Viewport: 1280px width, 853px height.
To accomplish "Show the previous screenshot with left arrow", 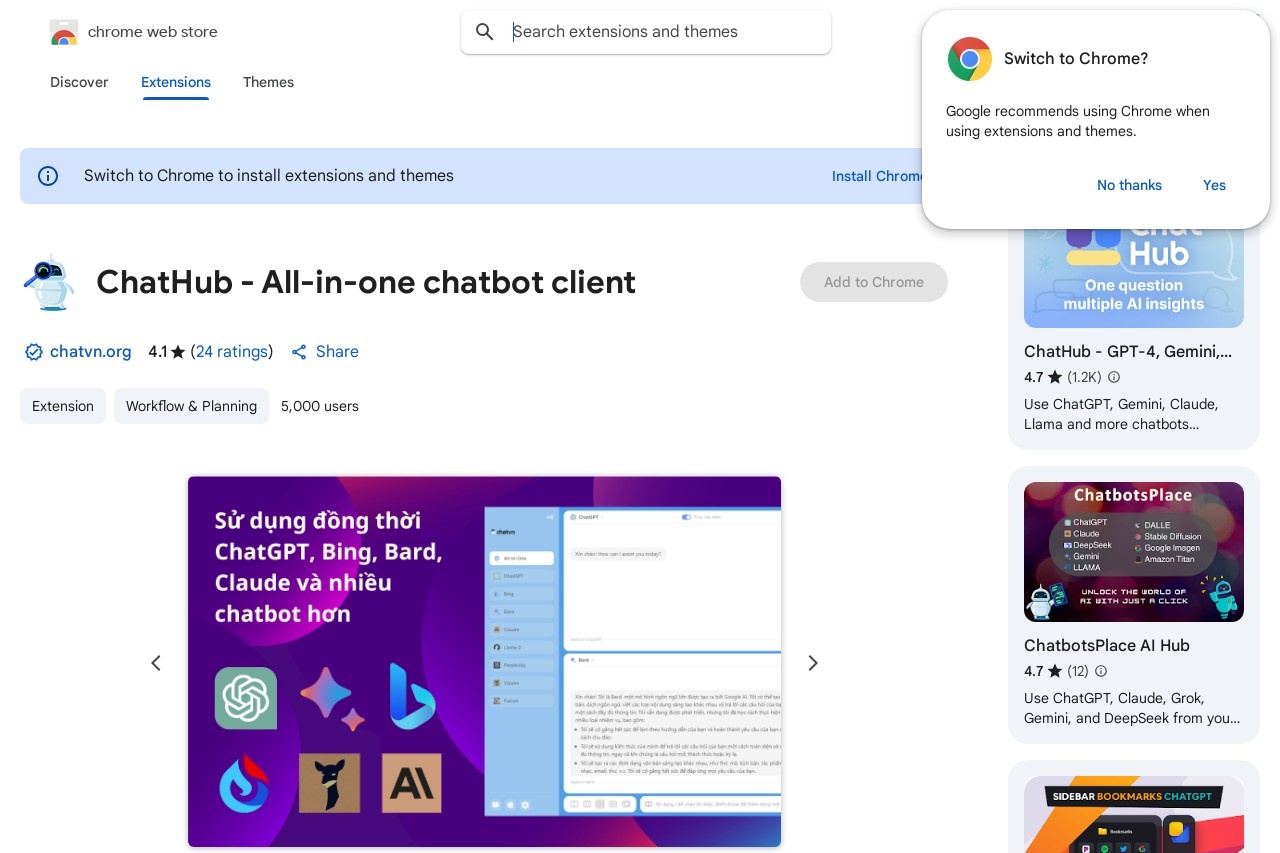I will (x=156, y=663).
